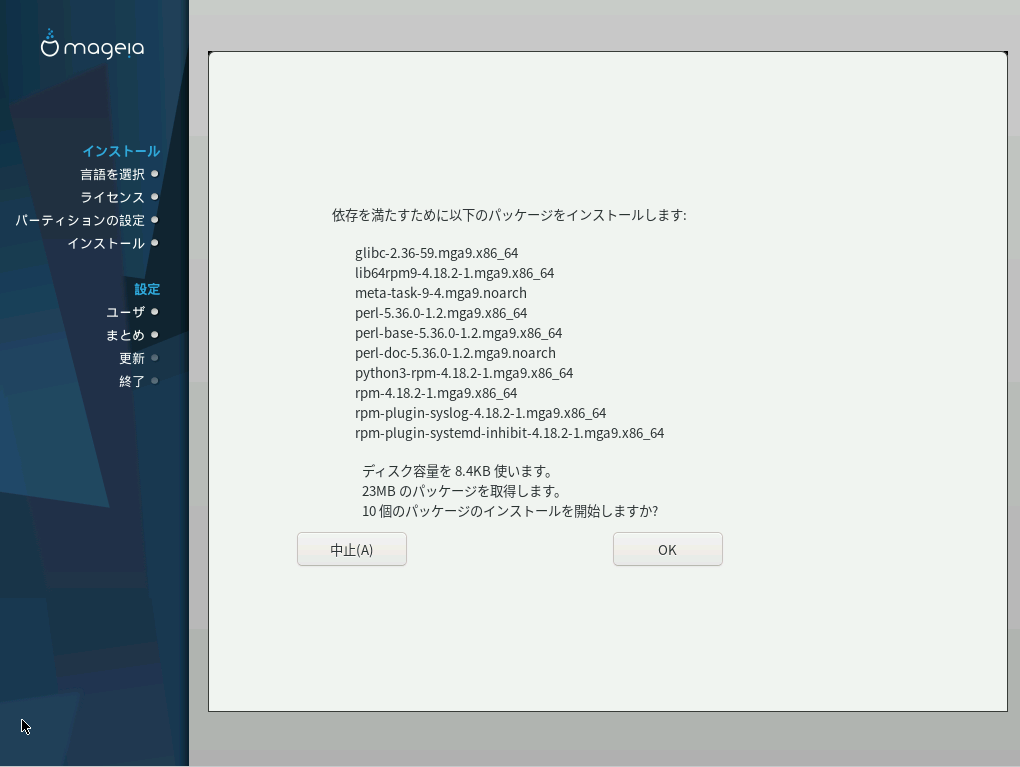The width and height of the screenshot is (1020, 767).
Task: Select python3-rpm-4.18.2-1 package line
Action: (x=464, y=373)
